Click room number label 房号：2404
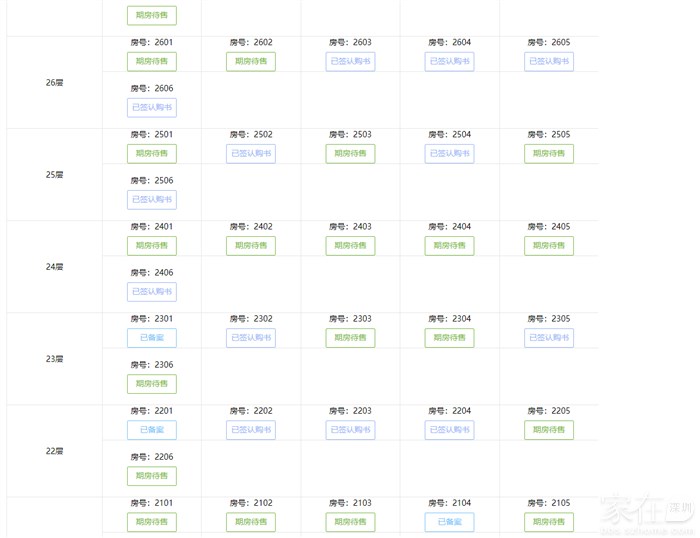Viewport: 700px width, 538px height. pos(450,227)
